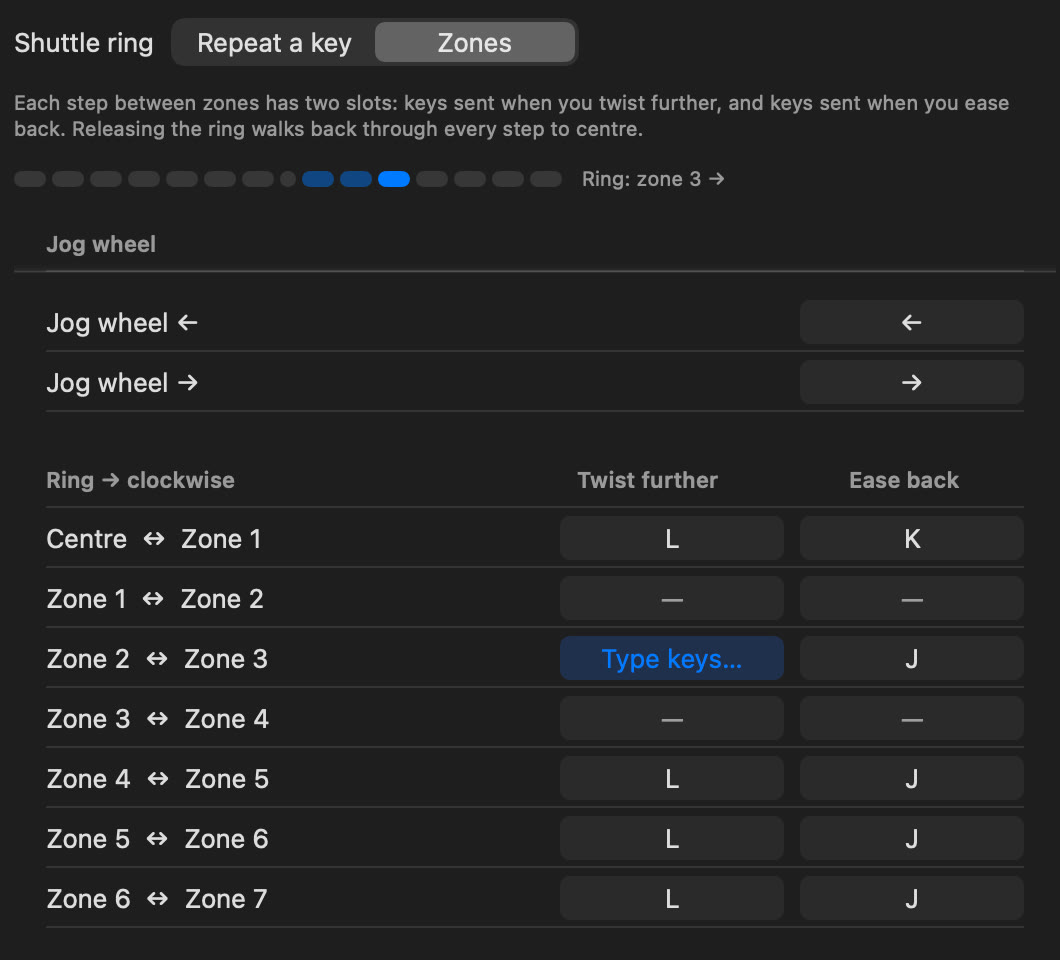Image resolution: width=1060 pixels, height=960 pixels.
Task: Click the bright blue zone 3 indicator pill
Action: pos(394,179)
